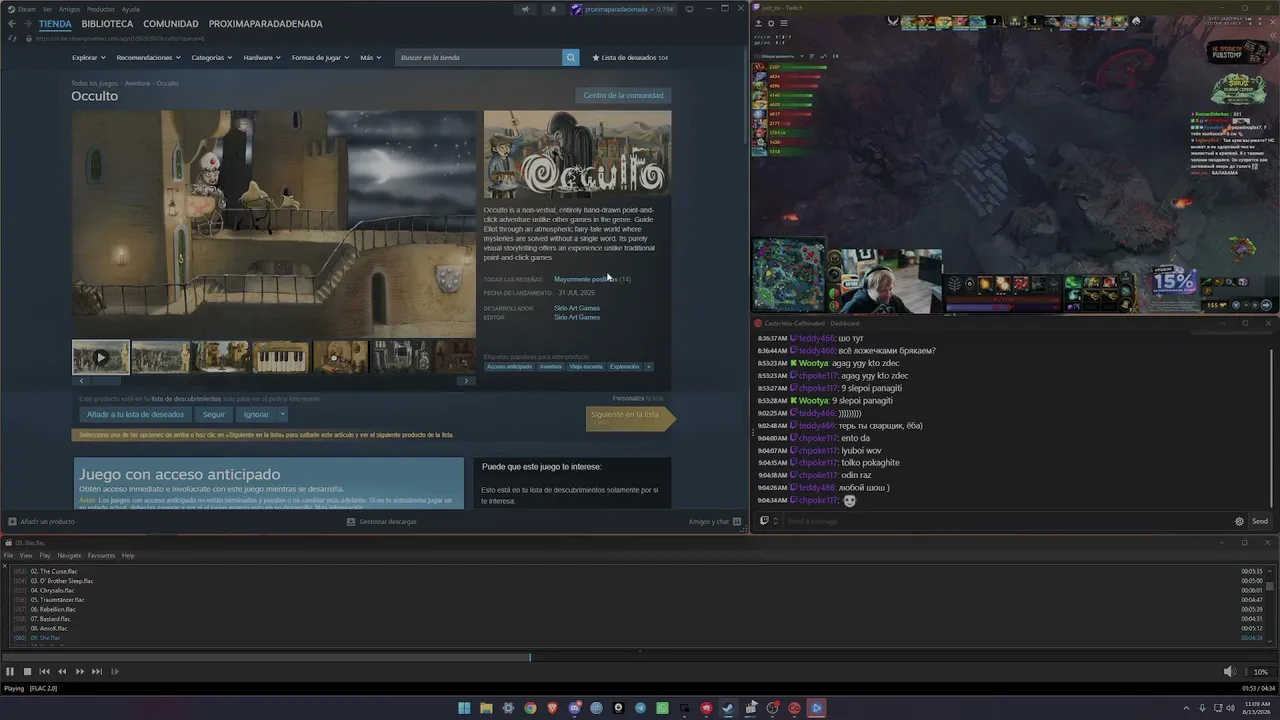Click the store search magnifier button

pos(571,58)
